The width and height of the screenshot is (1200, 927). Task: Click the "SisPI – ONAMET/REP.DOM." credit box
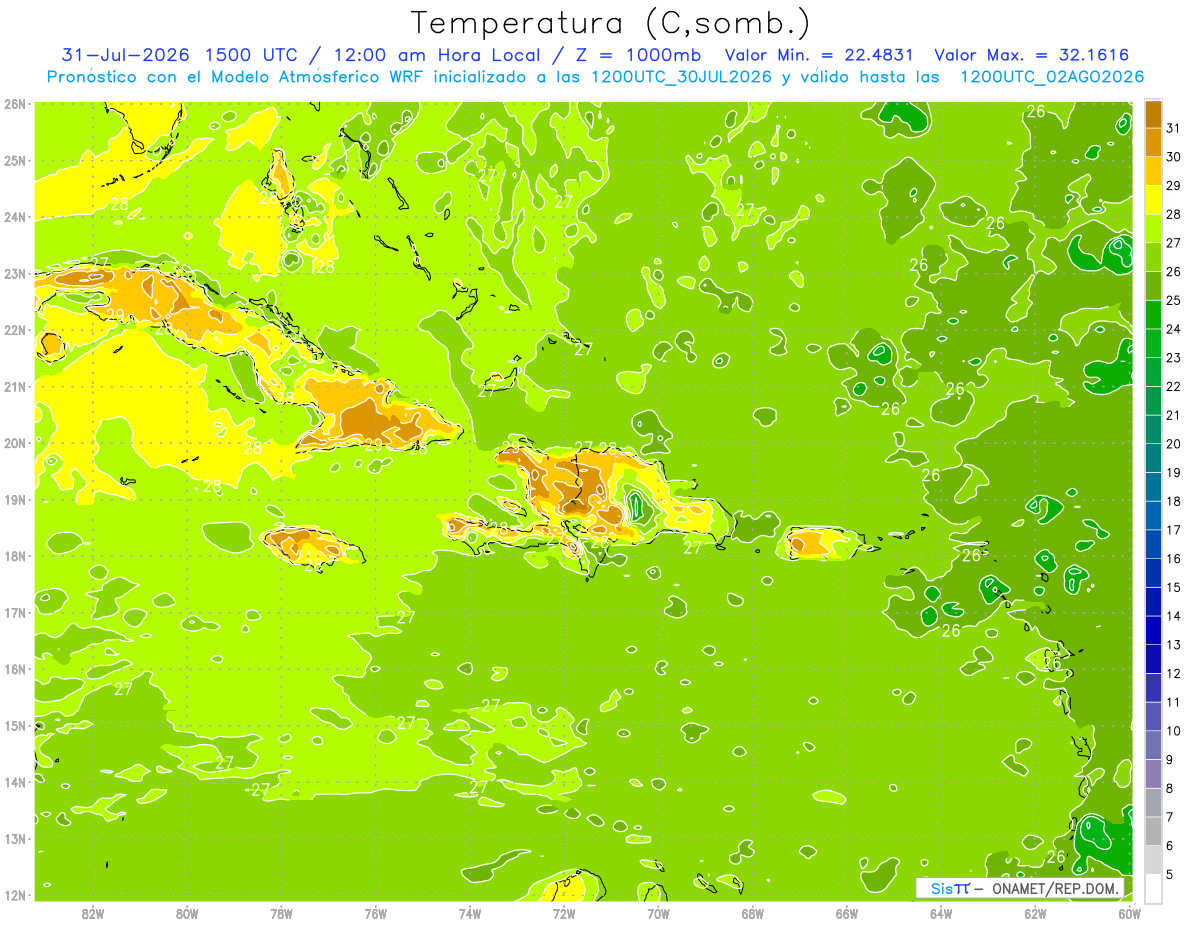[x=1020, y=888]
